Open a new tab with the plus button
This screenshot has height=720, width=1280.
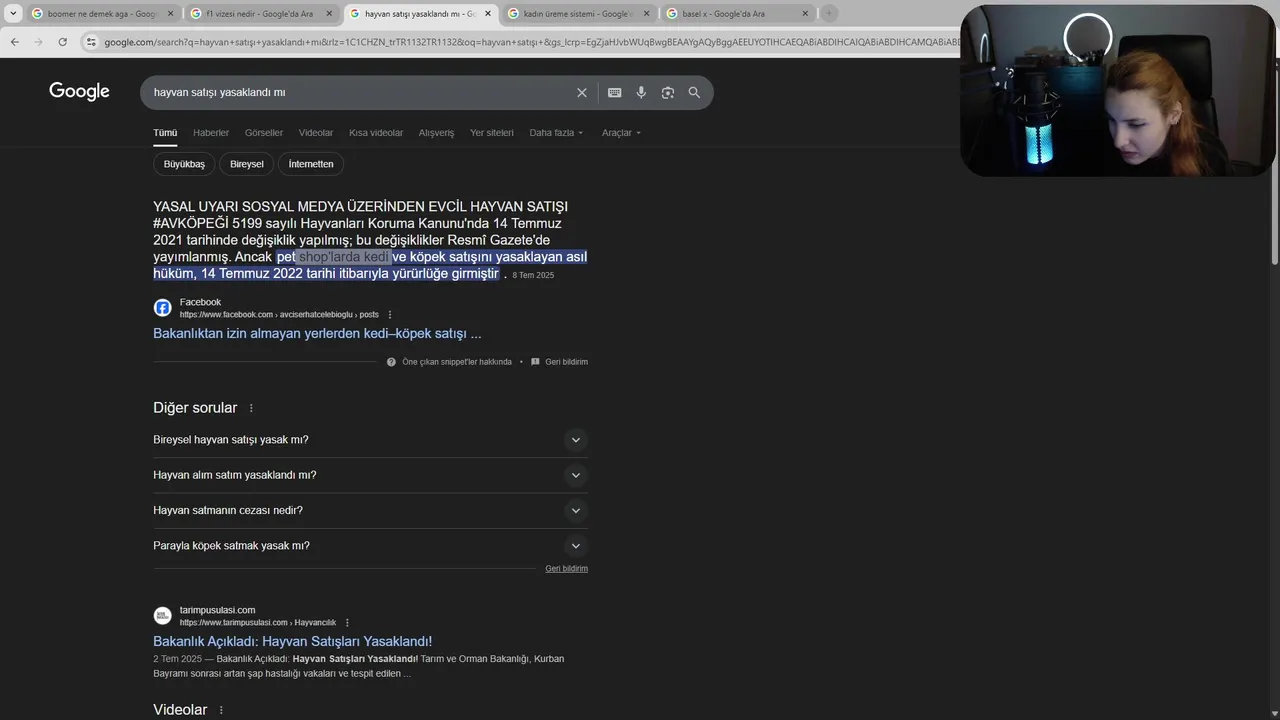click(829, 14)
